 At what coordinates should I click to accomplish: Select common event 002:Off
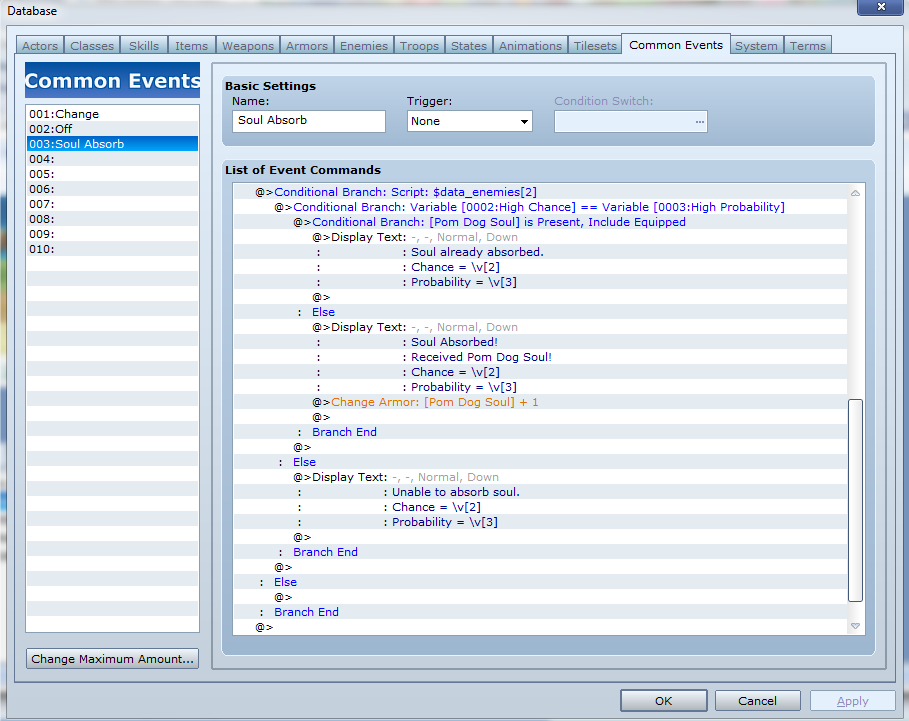point(112,129)
